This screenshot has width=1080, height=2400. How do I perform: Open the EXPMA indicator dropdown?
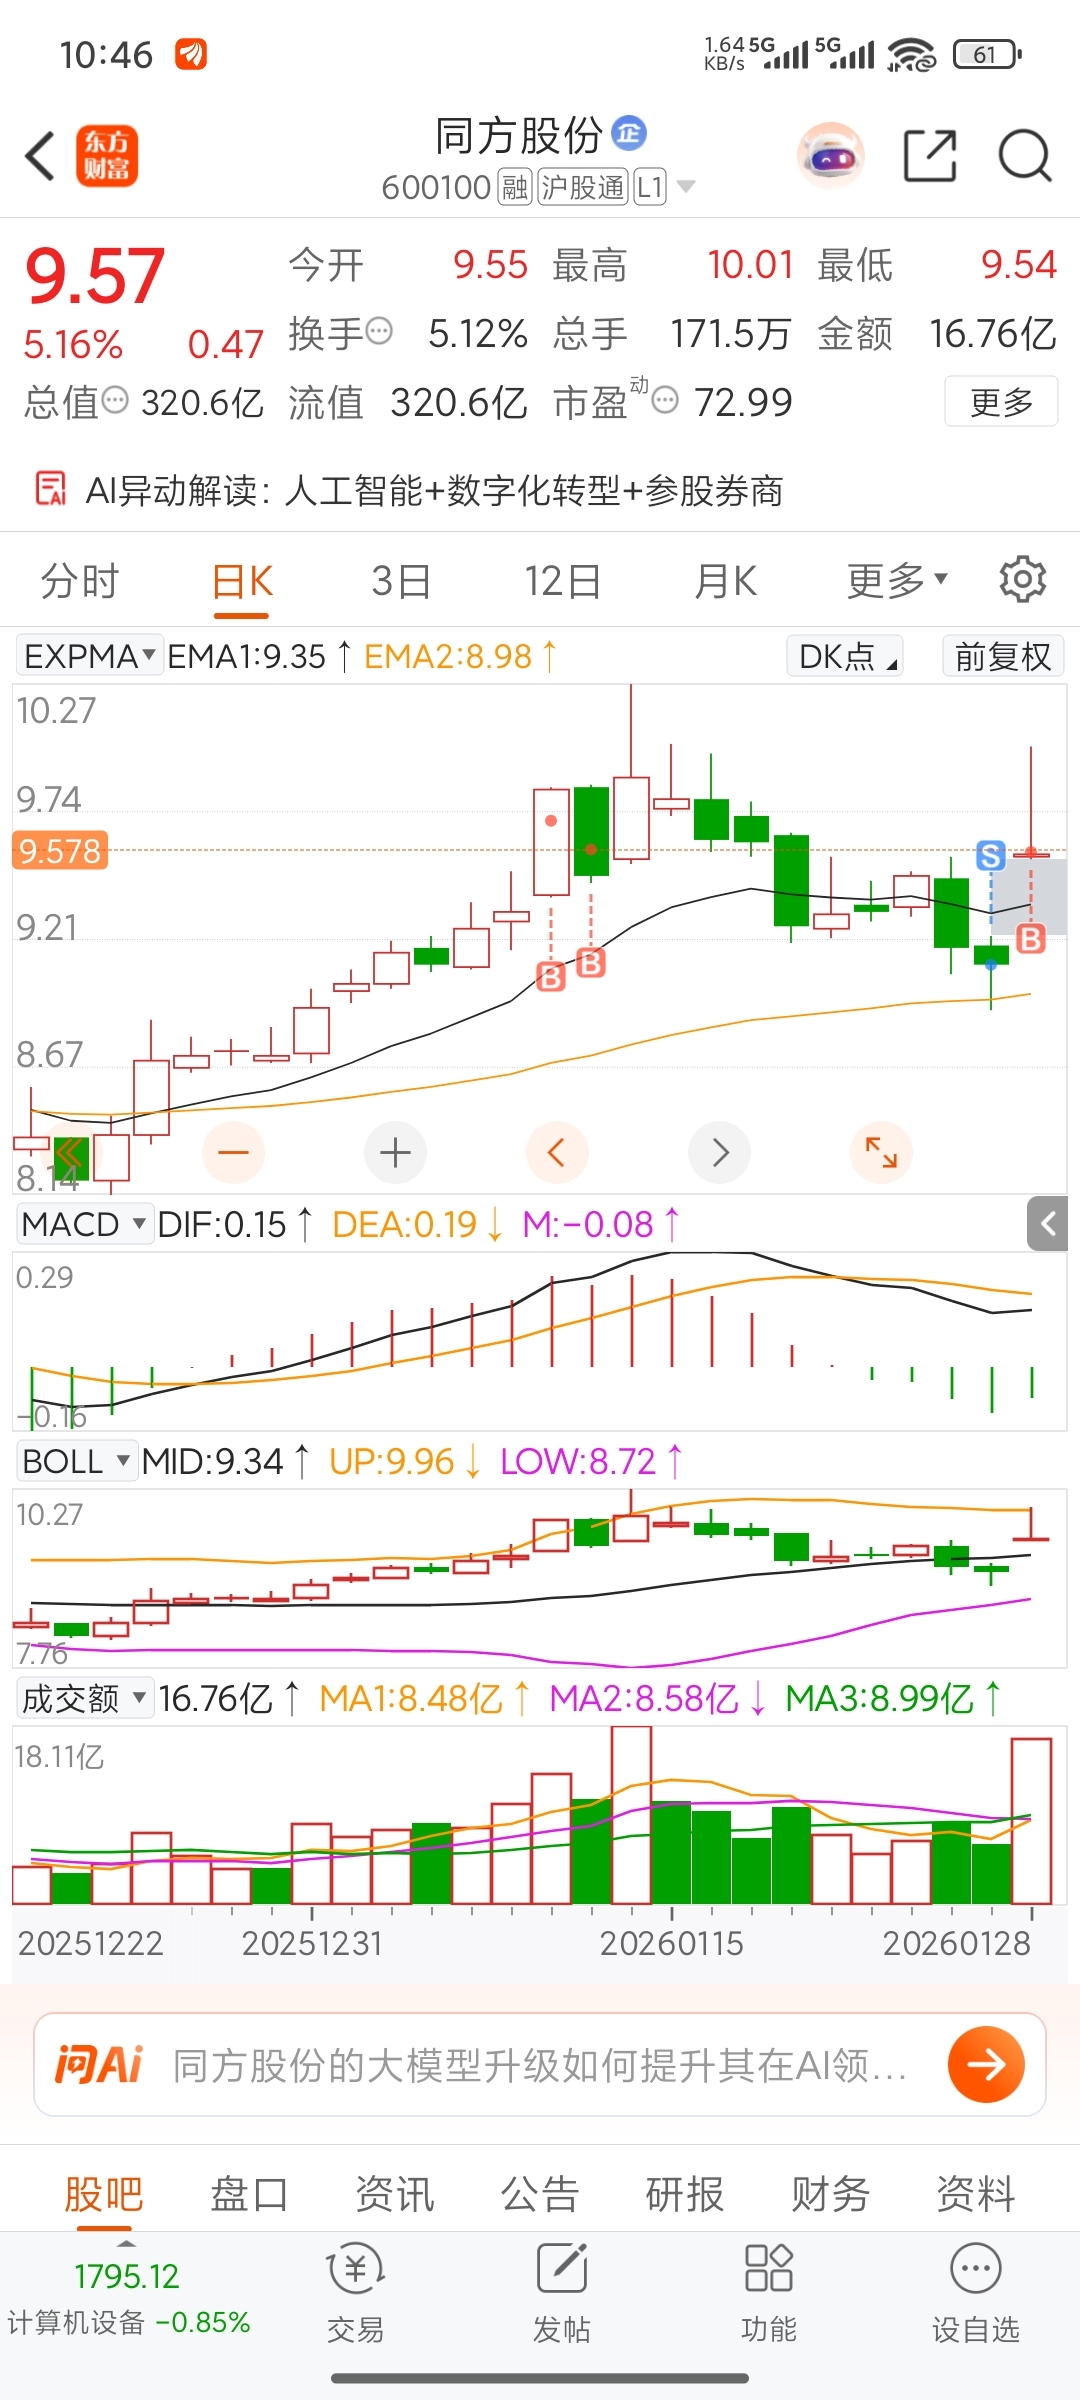90,656
